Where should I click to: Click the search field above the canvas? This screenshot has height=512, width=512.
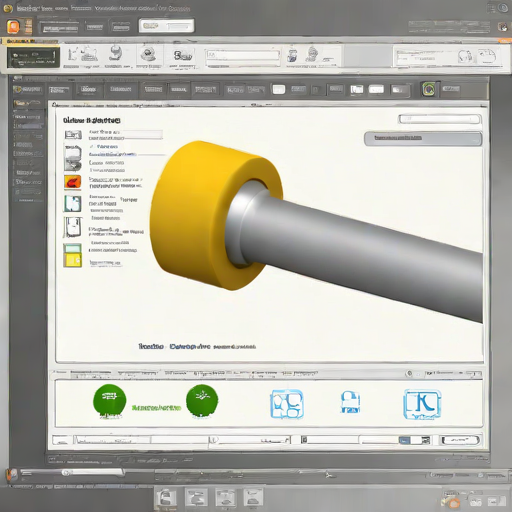pyautogui.click(x=440, y=119)
